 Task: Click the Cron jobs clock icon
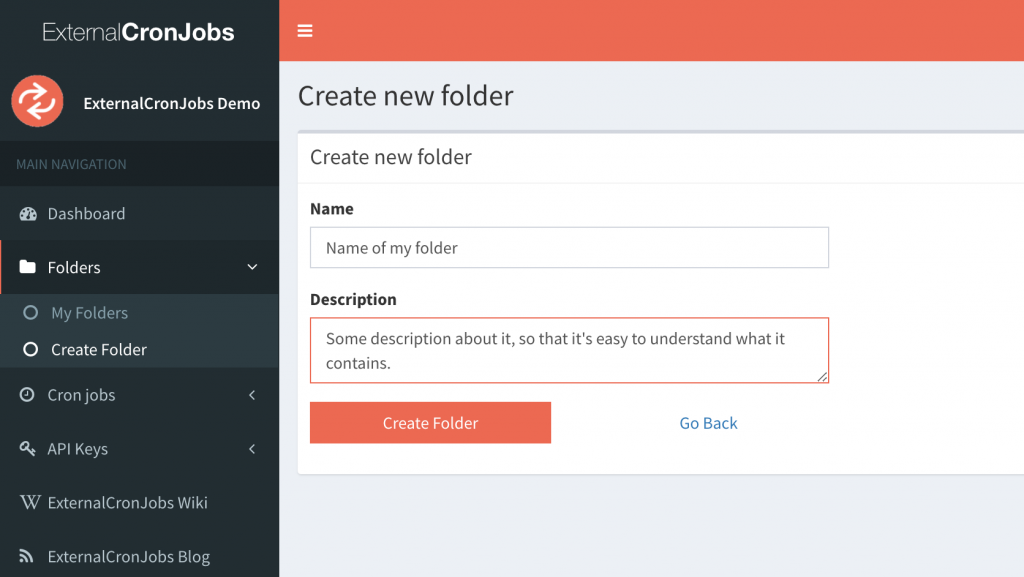point(27,394)
